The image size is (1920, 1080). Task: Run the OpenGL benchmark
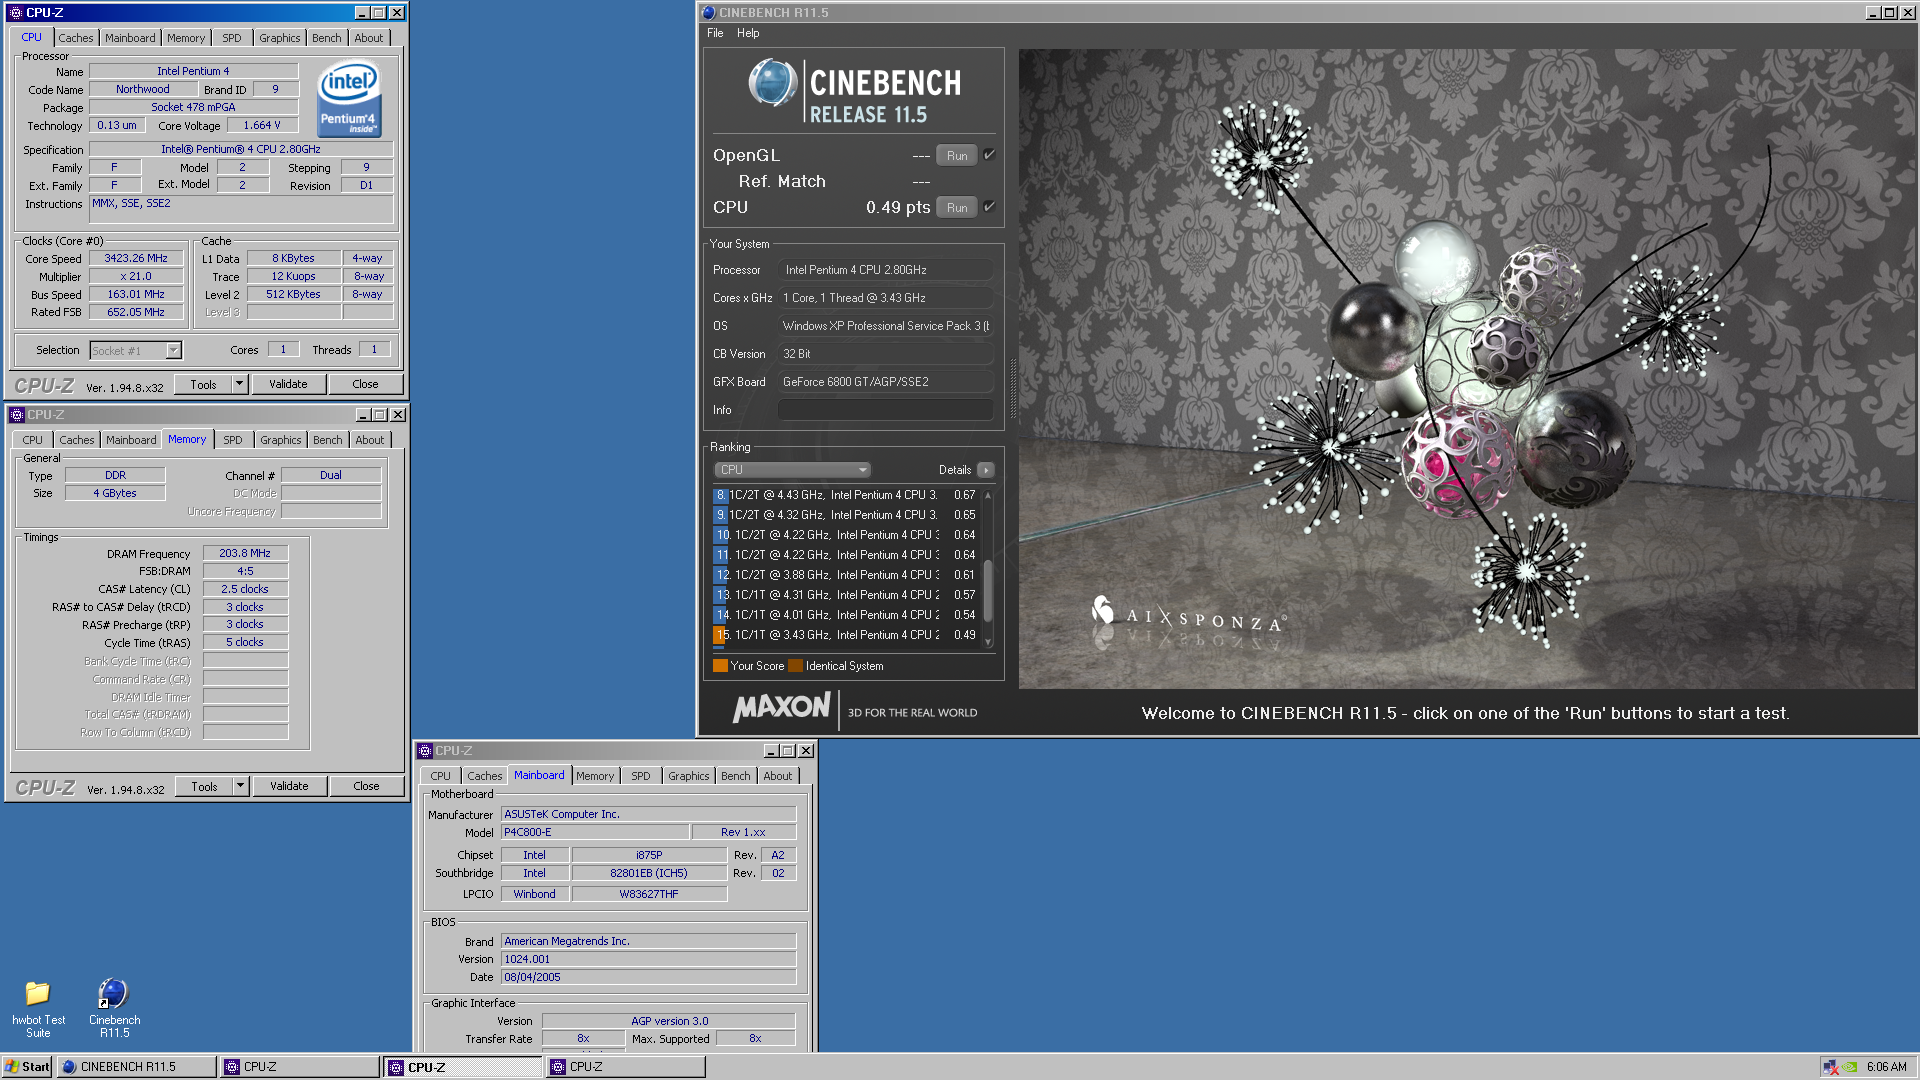click(957, 156)
